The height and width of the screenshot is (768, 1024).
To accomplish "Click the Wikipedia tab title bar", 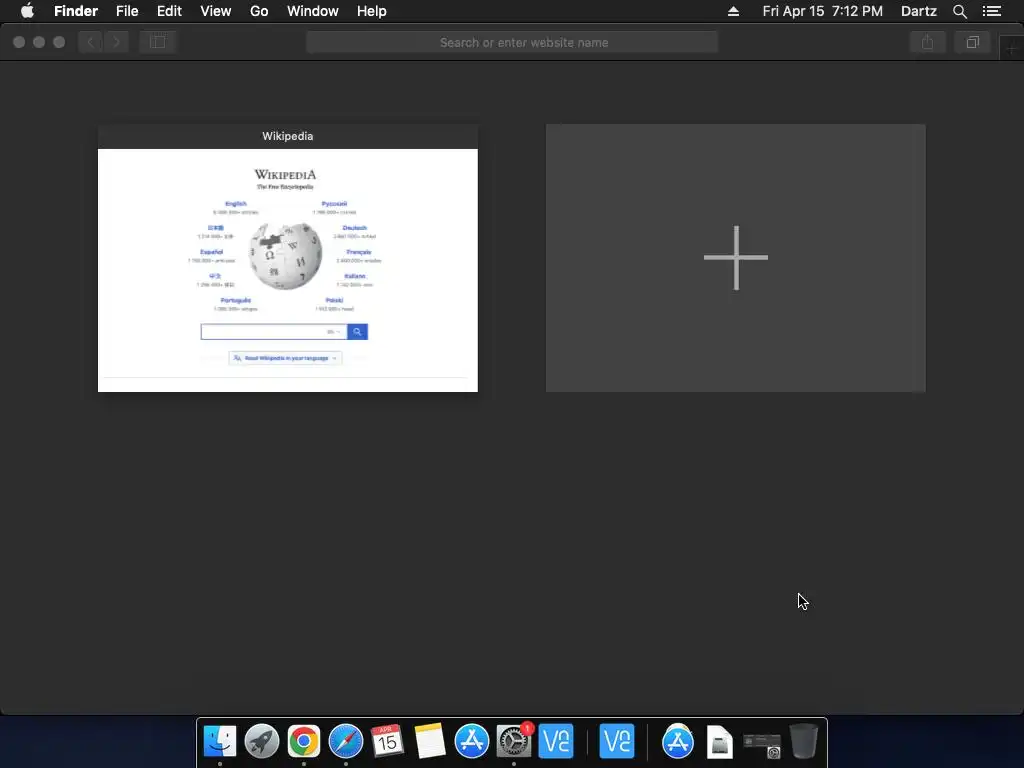I will (288, 136).
